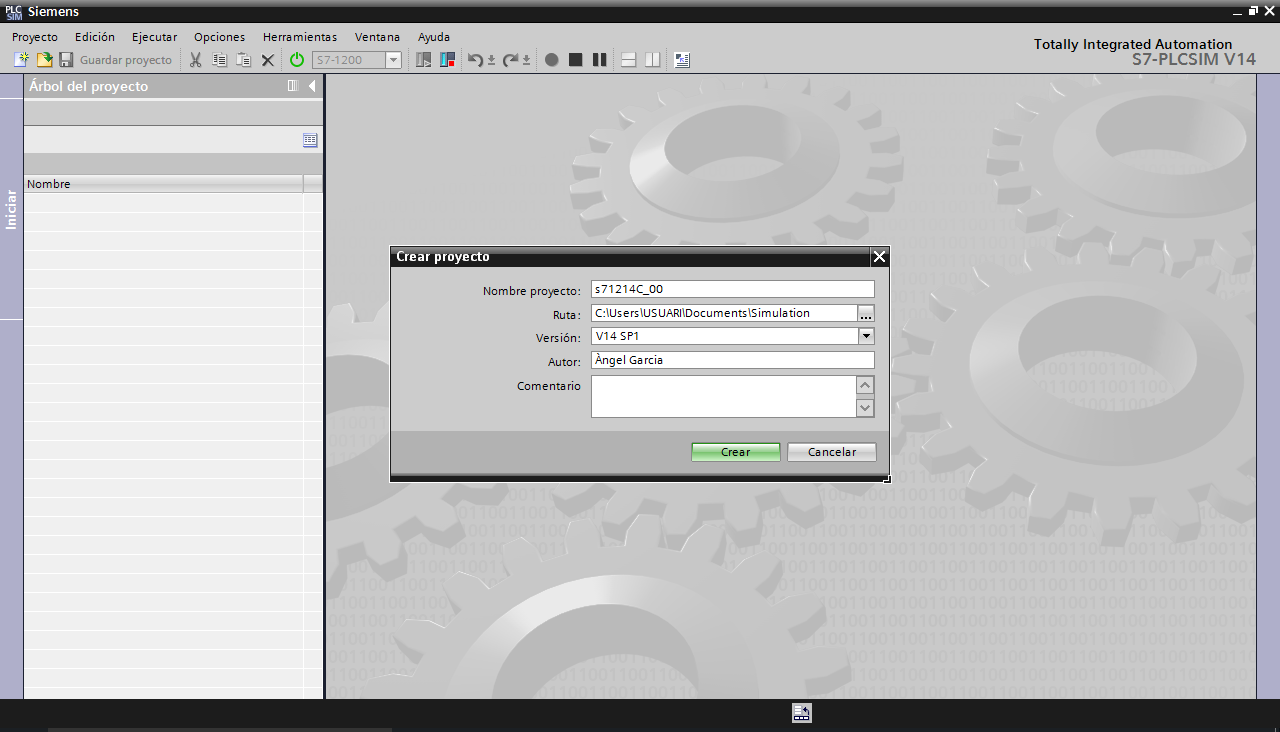Click the Crear button
This screenshot has height=732, width=1280.
pos(735,452)
